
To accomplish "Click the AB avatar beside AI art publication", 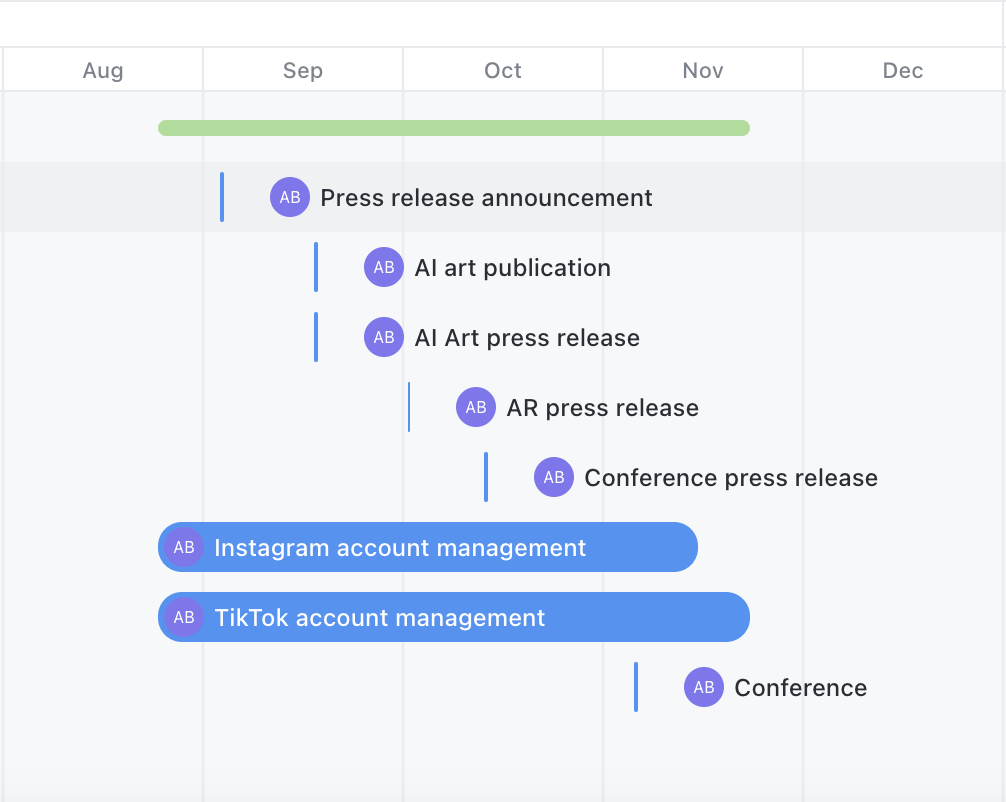I will 384,267.
